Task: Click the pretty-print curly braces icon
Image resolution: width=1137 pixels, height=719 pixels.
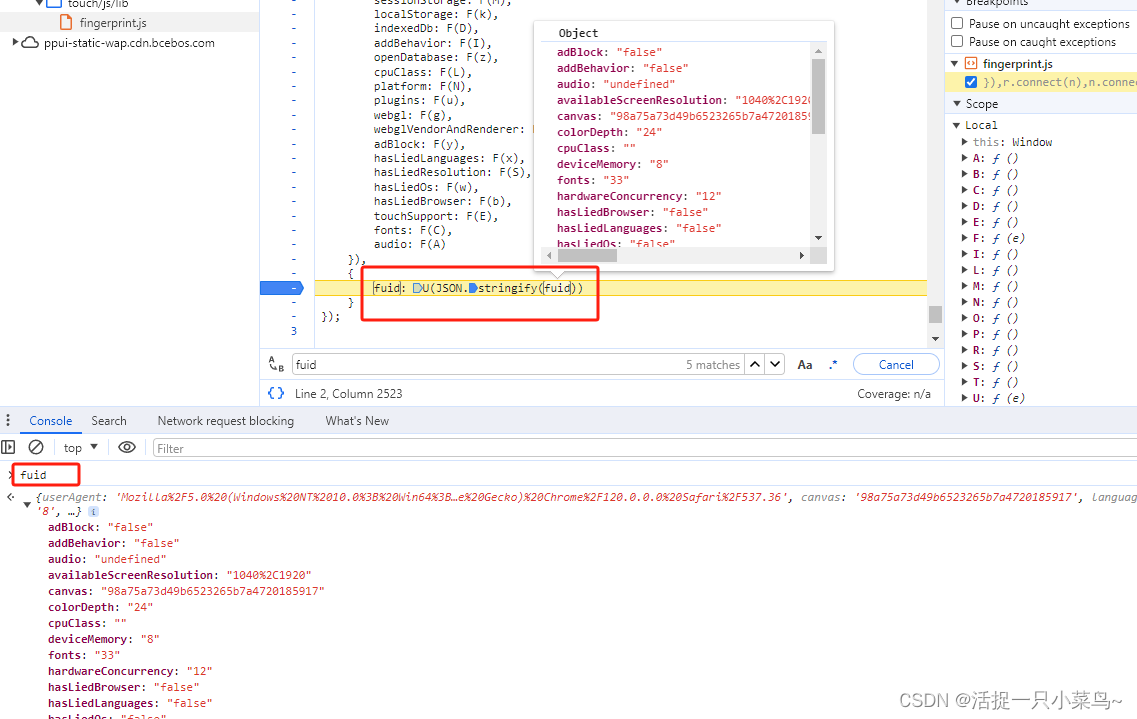Action: 276,393
